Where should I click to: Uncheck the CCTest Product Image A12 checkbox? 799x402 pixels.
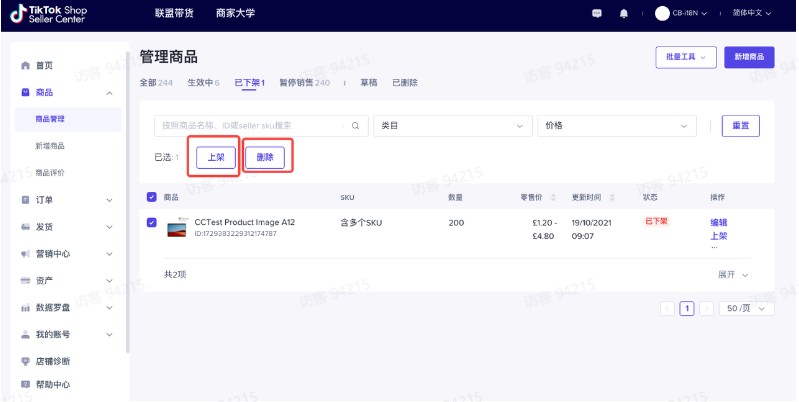tap(152, 222)
